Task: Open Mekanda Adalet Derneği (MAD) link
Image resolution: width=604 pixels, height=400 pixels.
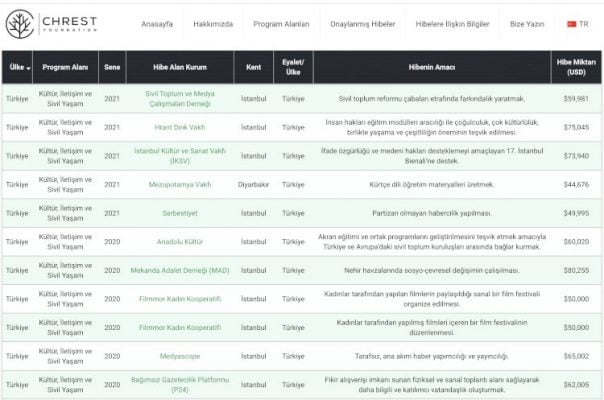Action: pyautogui.click(x=181, y=270)
